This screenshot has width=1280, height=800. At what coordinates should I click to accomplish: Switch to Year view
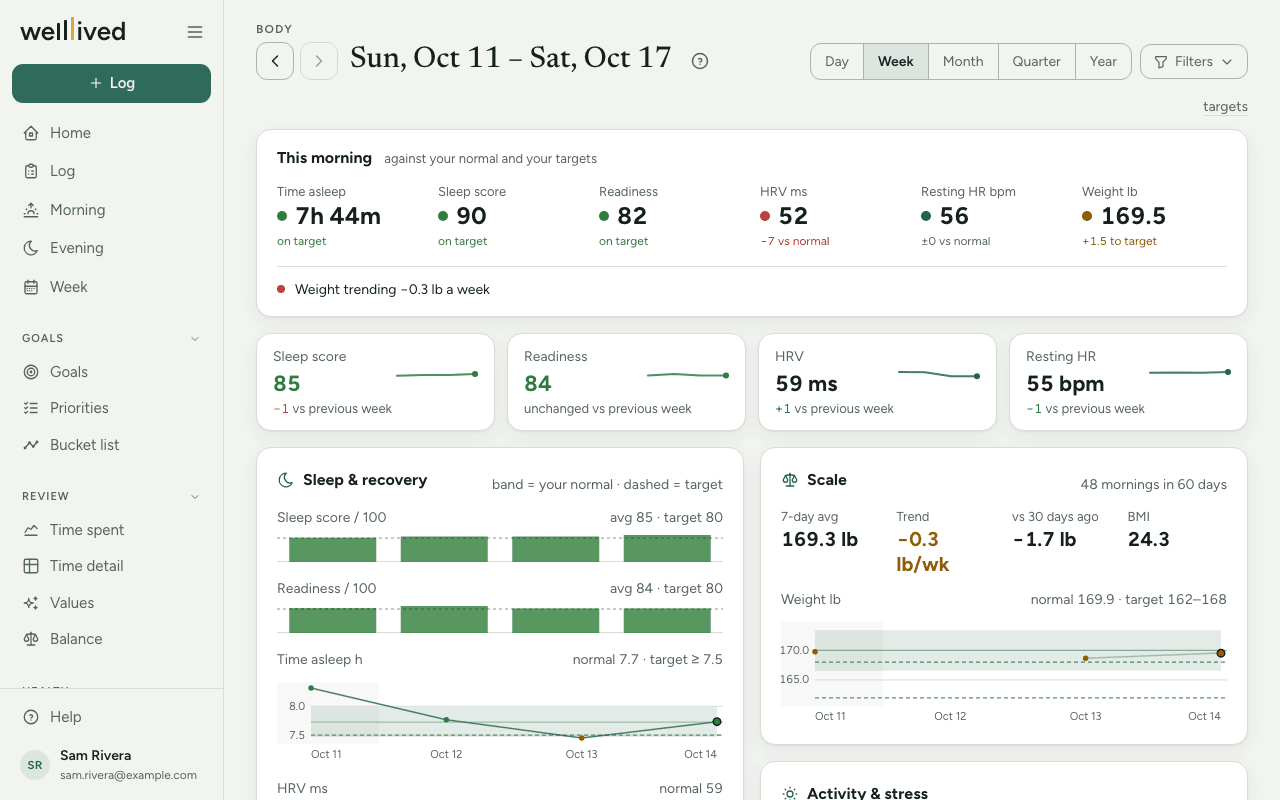[x=1103, y=61]
